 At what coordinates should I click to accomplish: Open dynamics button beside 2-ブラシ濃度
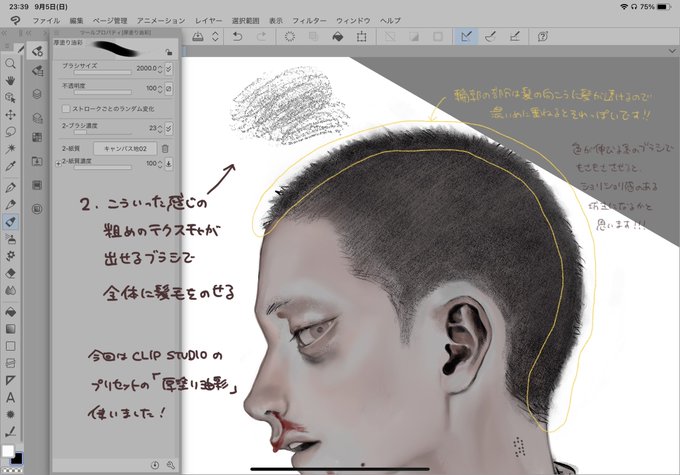pyautogui.click(x=169, y=128)
